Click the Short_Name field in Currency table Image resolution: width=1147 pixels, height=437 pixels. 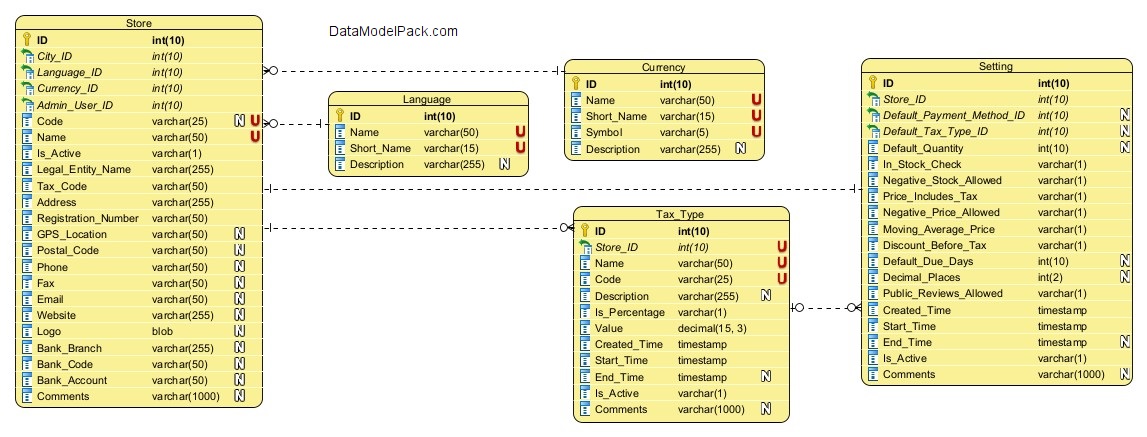(615, 116)
